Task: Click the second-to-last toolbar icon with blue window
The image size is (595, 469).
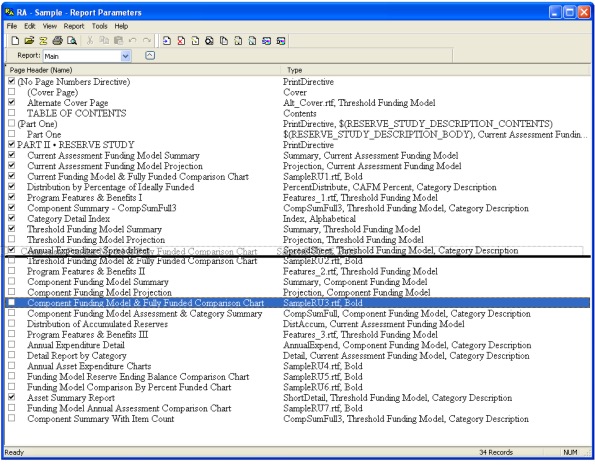Action: (266, 41)
